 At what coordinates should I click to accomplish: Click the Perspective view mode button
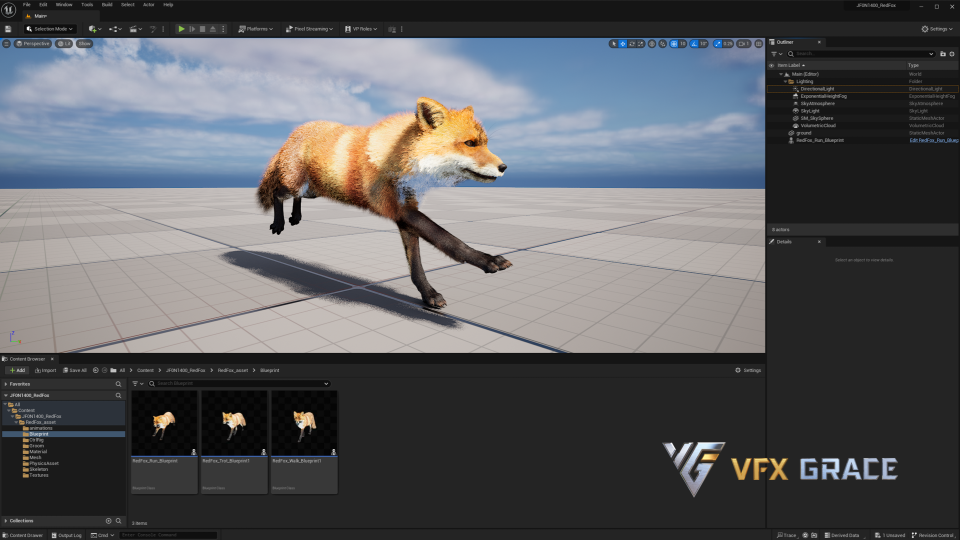32,43
